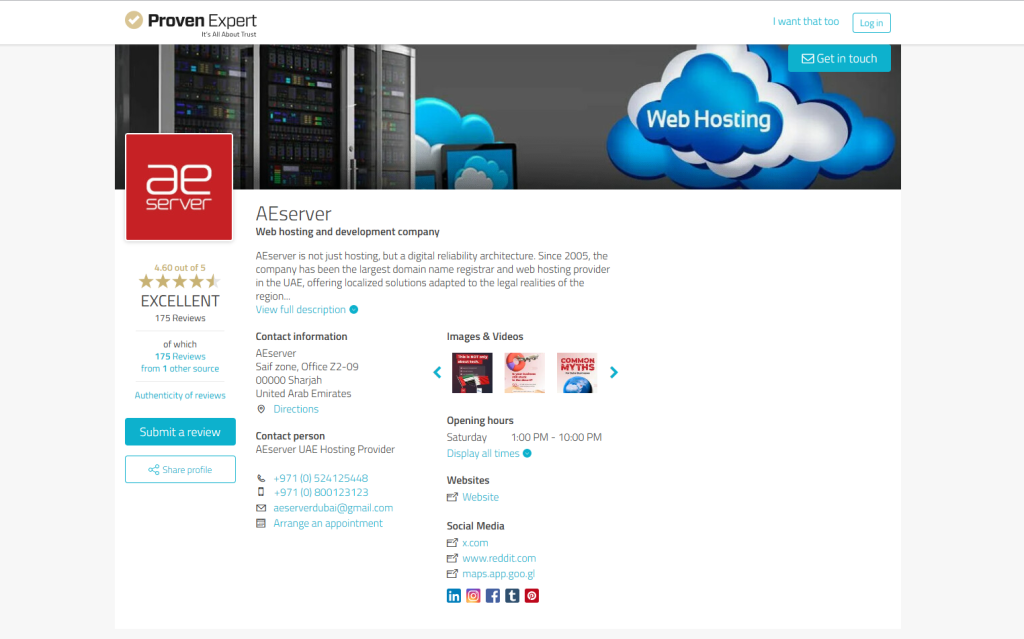1024x639 pixels.
Task: Click external link icon beside www.reddit.com
Action: click(452, 559)
